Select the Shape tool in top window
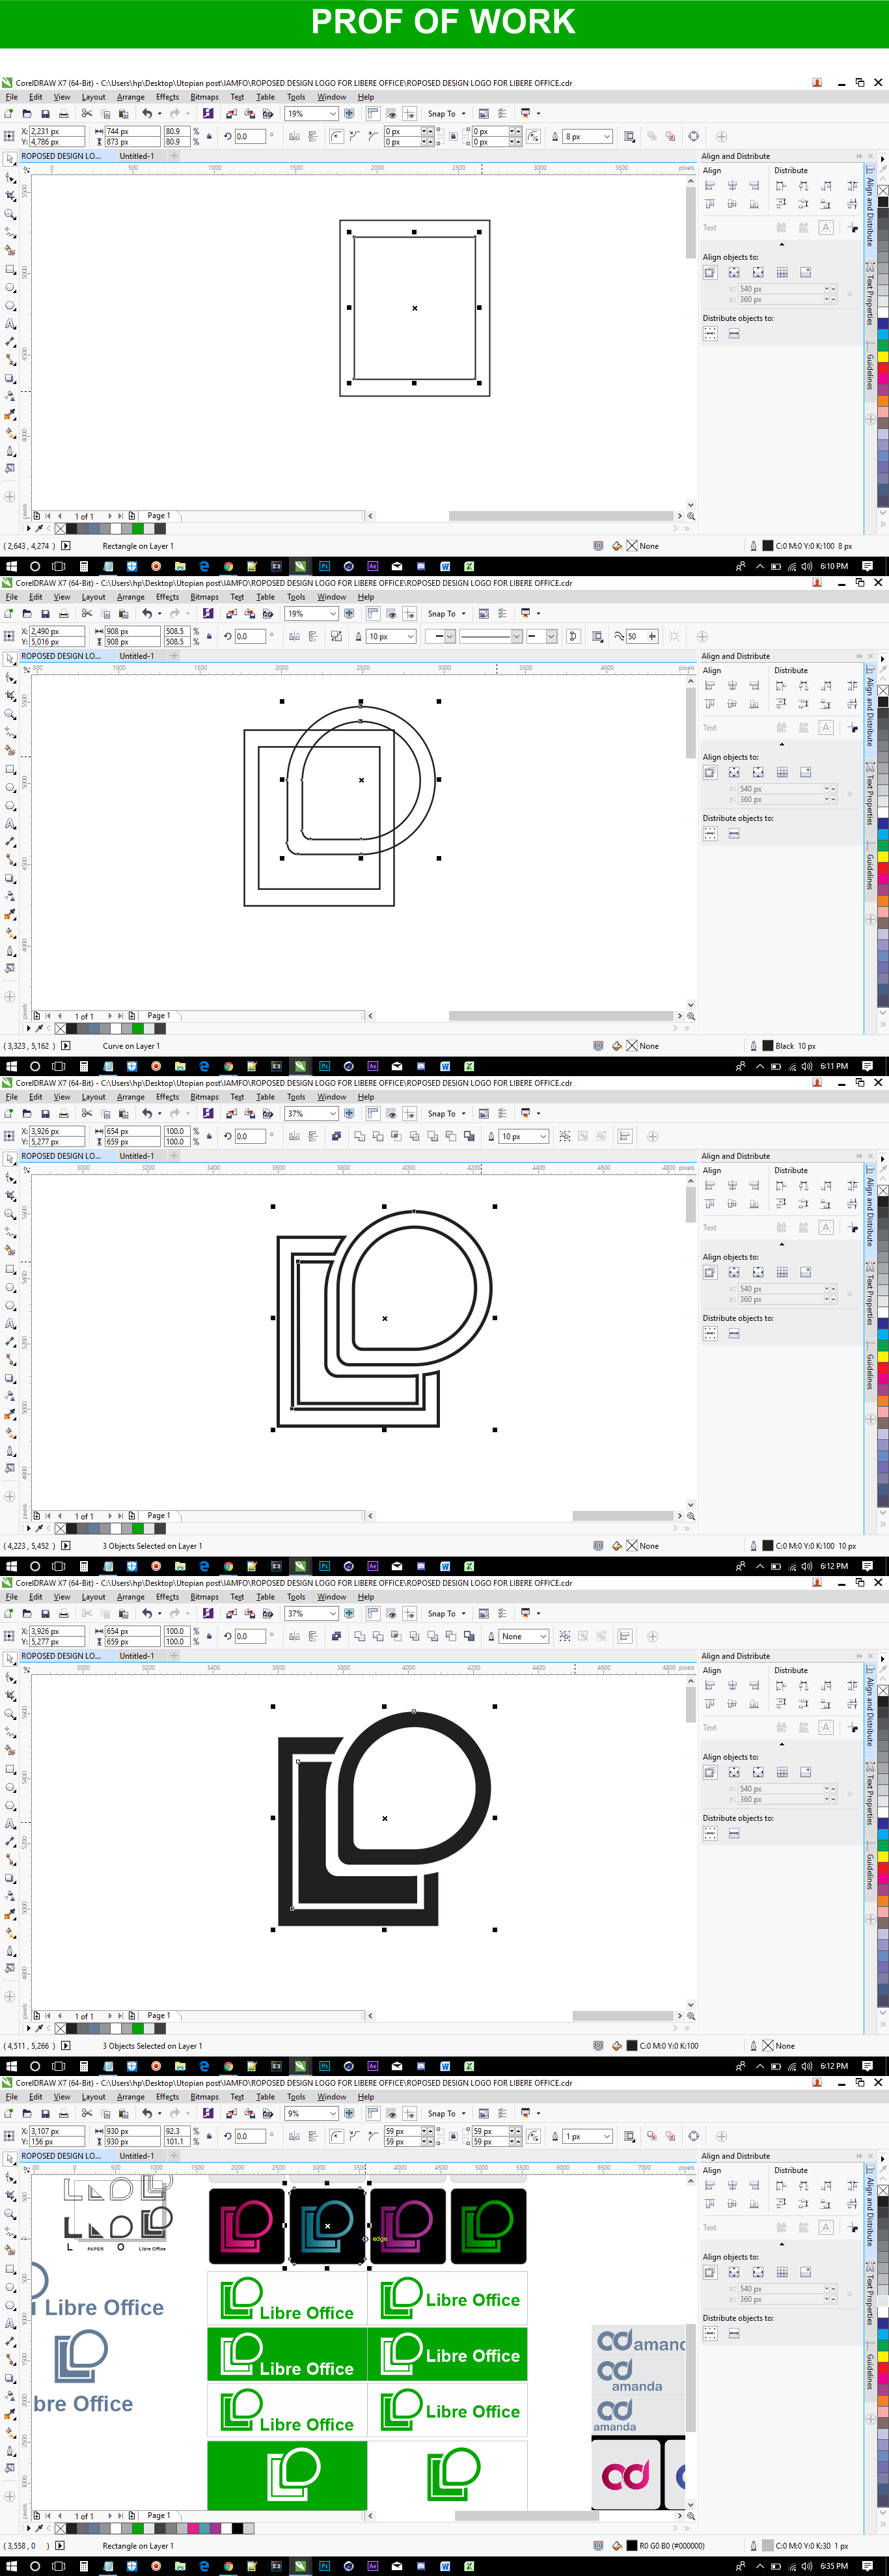This screenshot has width=889, height=2576. pyautogui.click(x=10, y=177)
